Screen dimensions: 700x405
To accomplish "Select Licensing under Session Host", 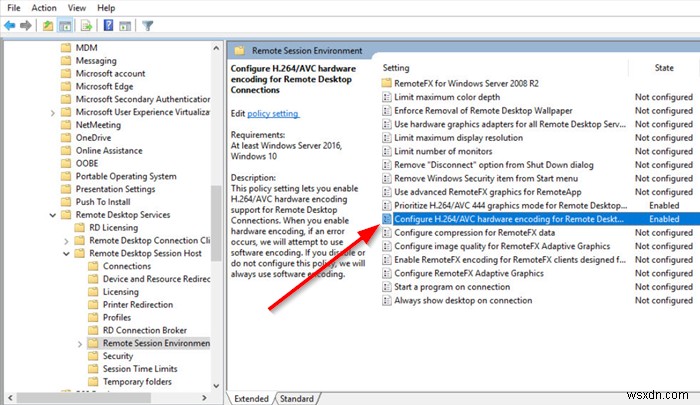I will [121, 292].
